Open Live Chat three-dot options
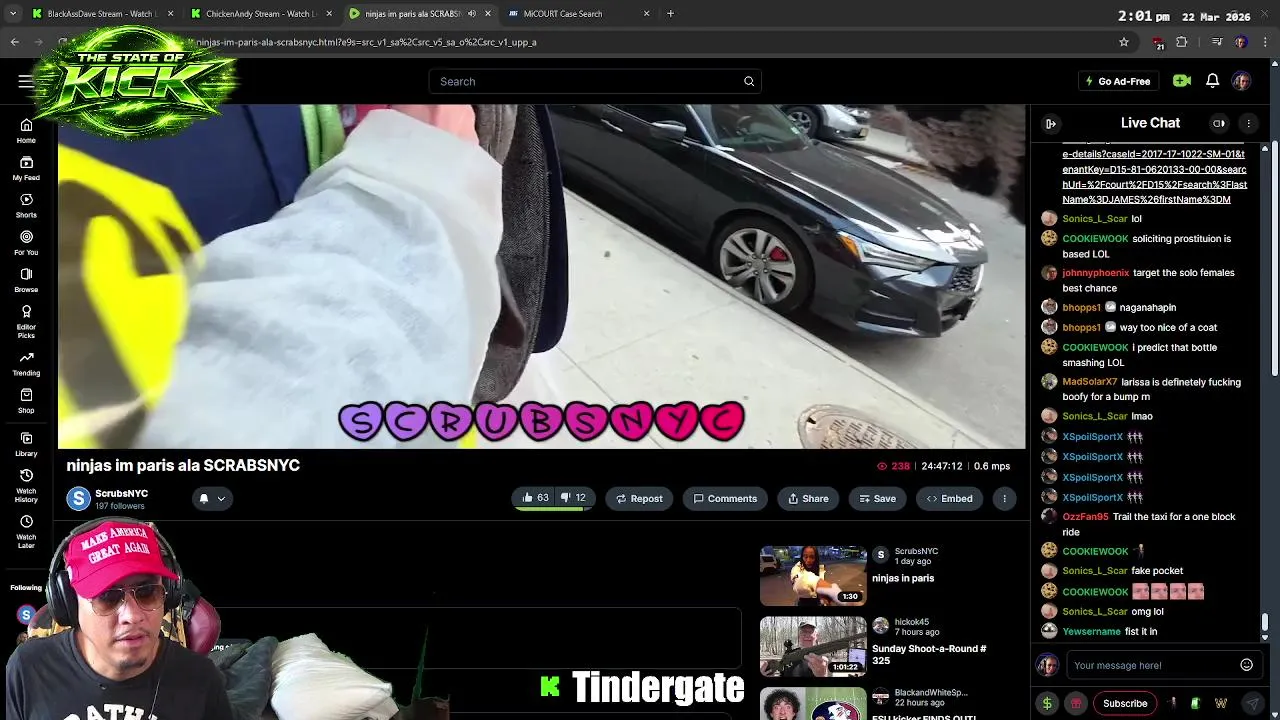The width and height of the screenshot is (1280, 720). [1248, 123]
